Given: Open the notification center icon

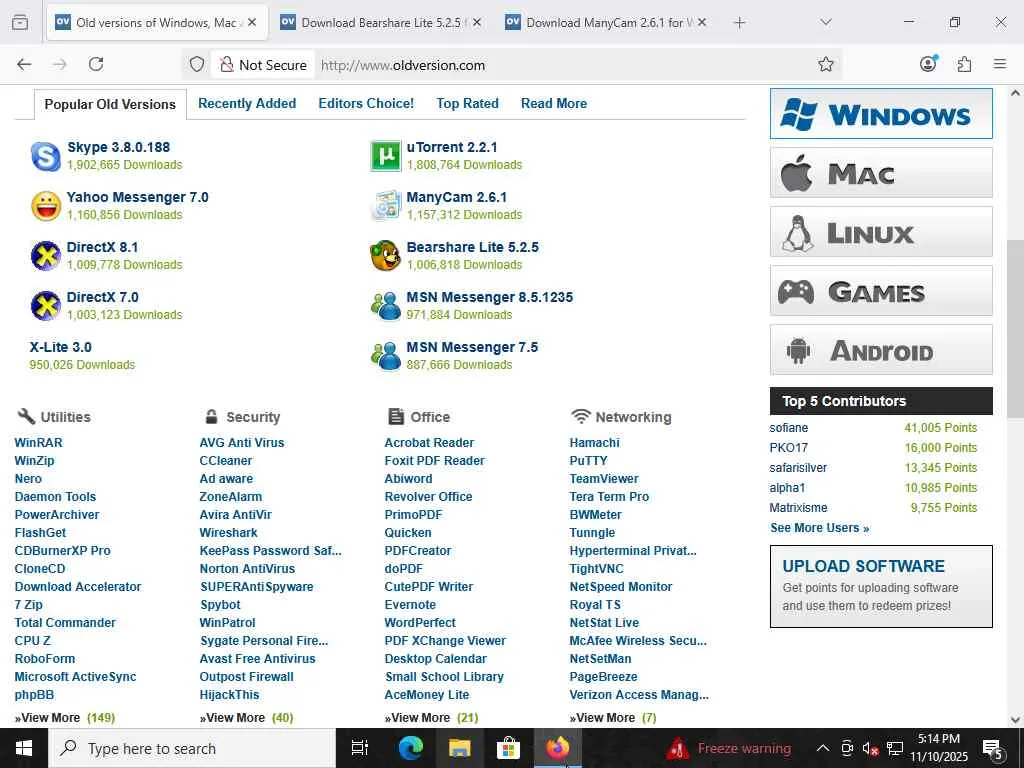Looking at the screenshot, I should pos(993,748).
